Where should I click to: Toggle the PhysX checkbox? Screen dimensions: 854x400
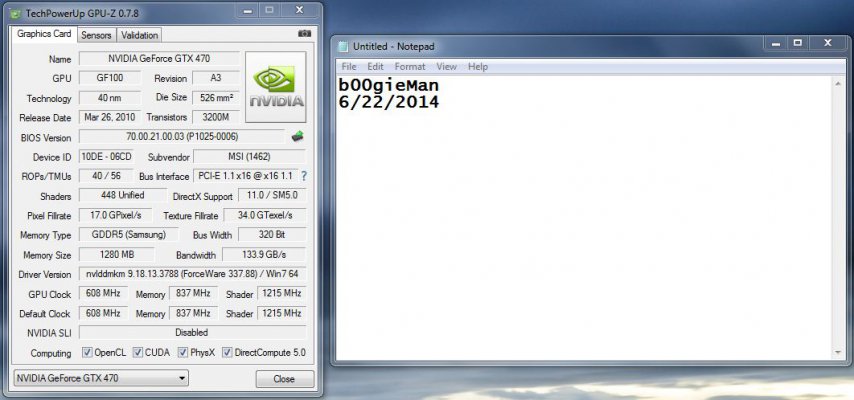point(183,353)
